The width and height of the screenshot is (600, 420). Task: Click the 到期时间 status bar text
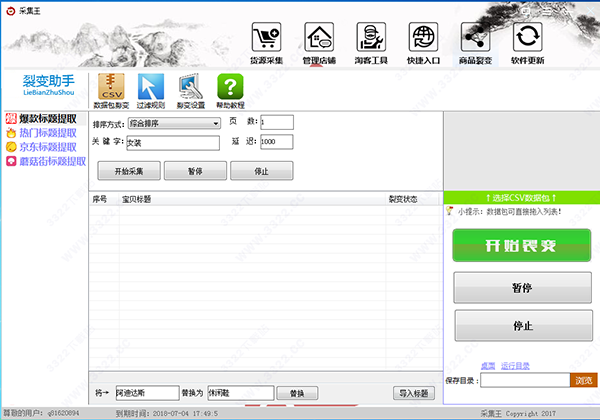tap(167, 413)
